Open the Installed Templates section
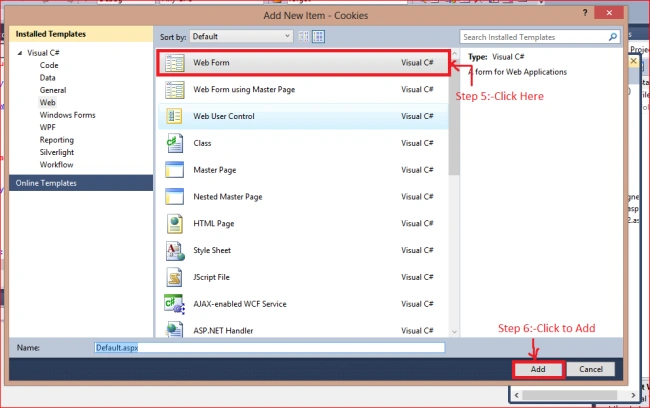 click(81, 34)
